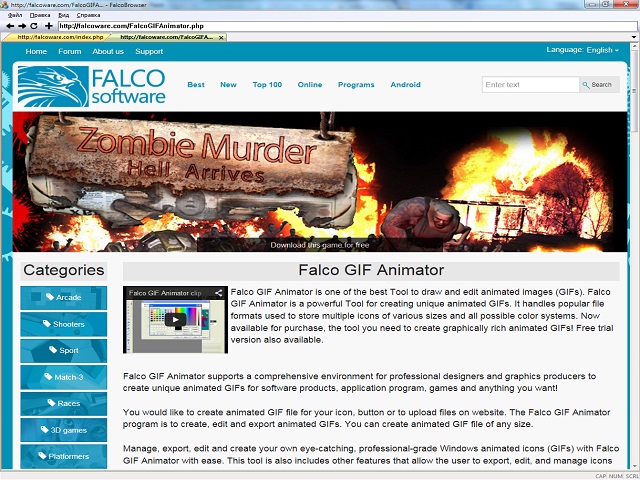Close the FalcoGIFAnimator tab with its X

click(221, 37)
